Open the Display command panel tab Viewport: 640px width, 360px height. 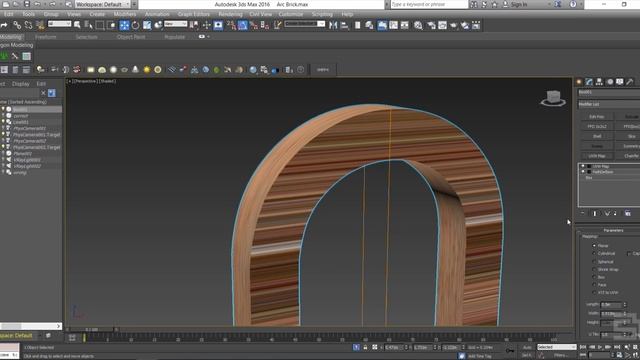(x=620, y=82)
